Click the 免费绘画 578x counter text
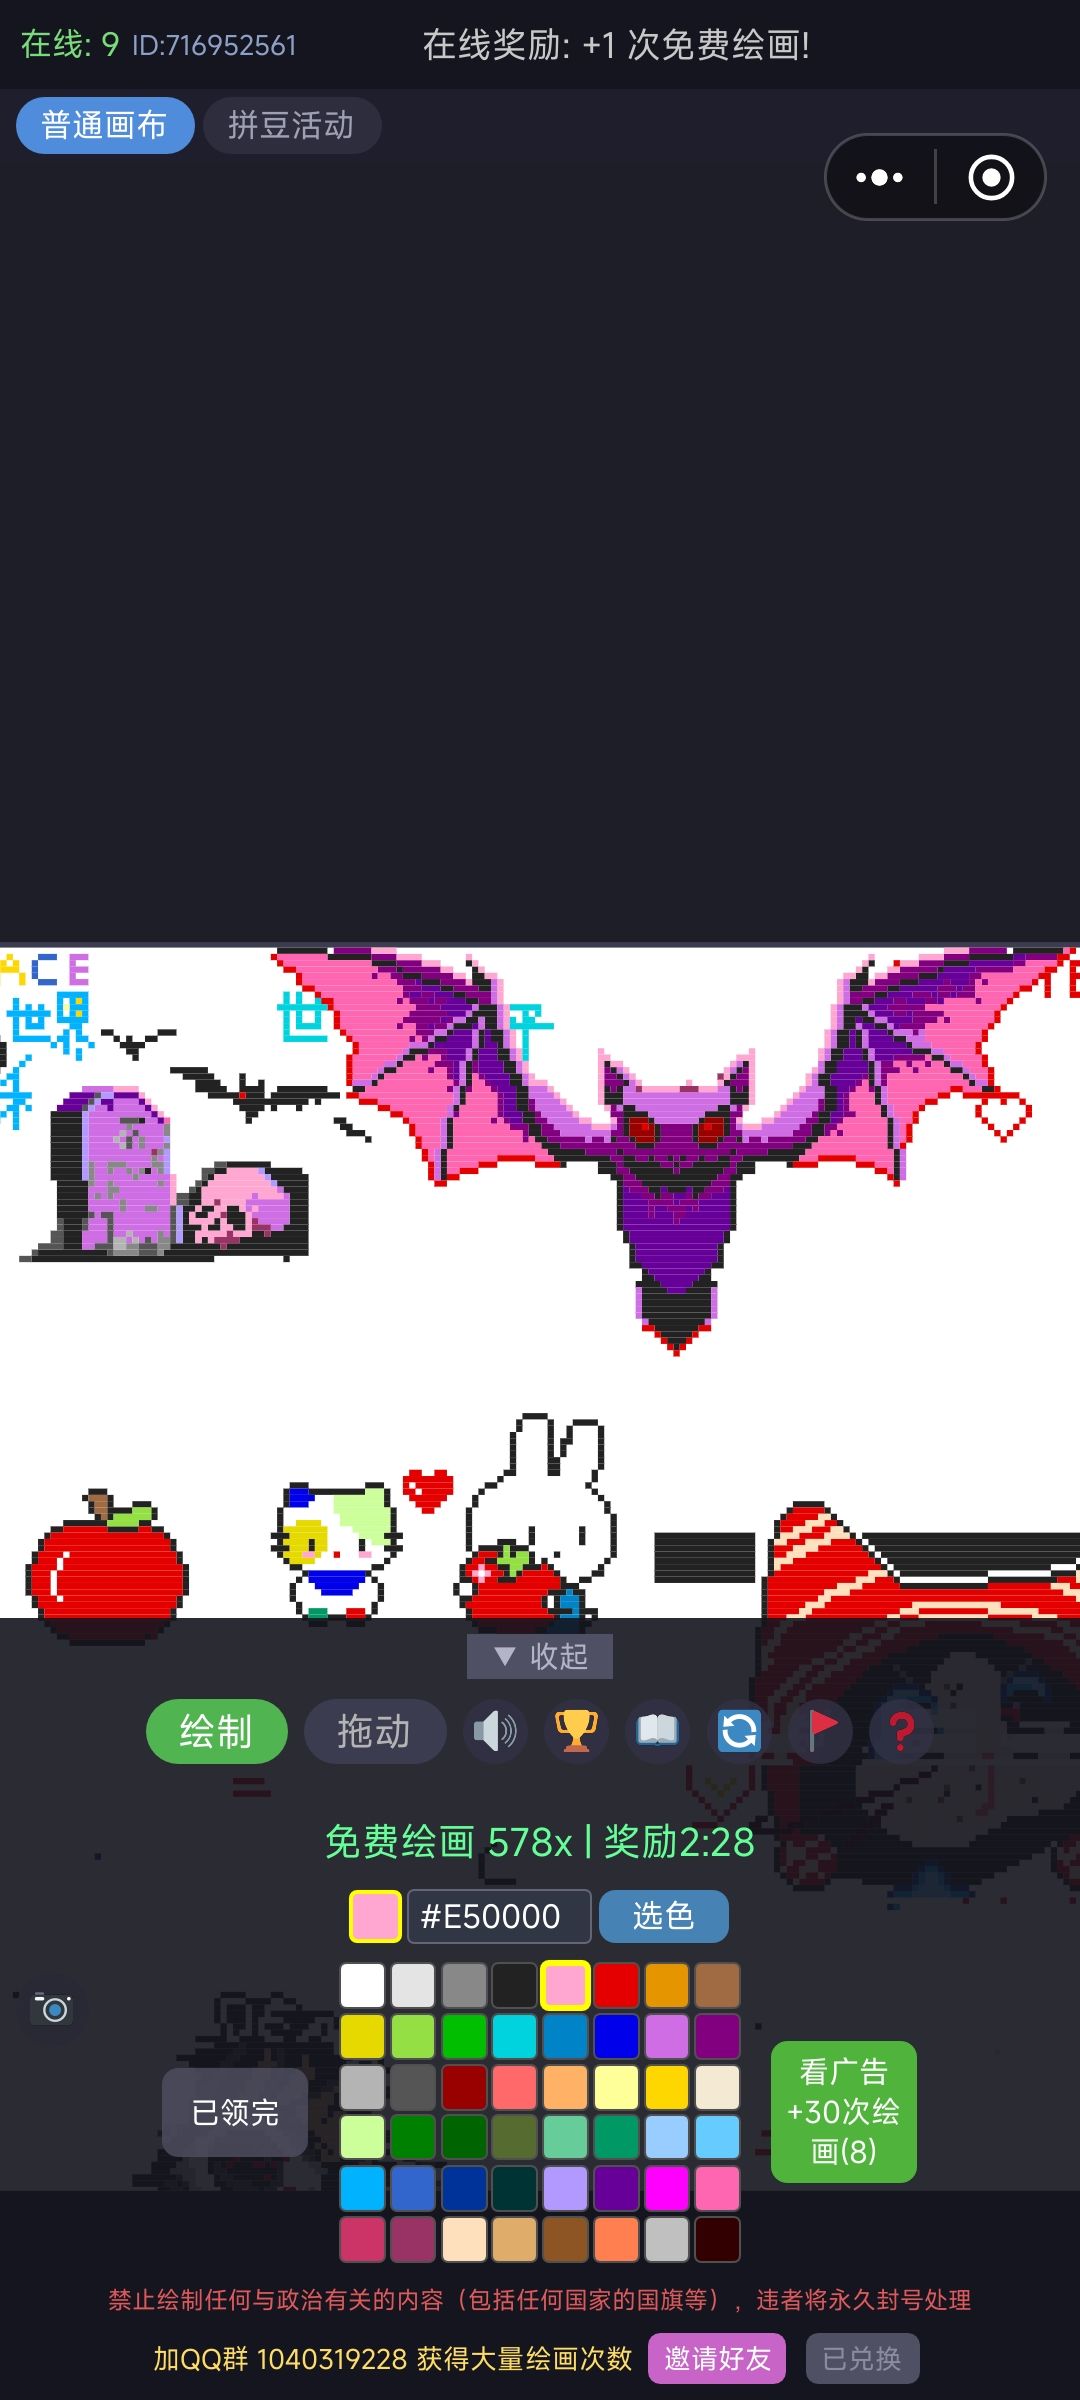Image resolution: width=1080 pixels, height=2400 pixels. tap(449, 1842)
